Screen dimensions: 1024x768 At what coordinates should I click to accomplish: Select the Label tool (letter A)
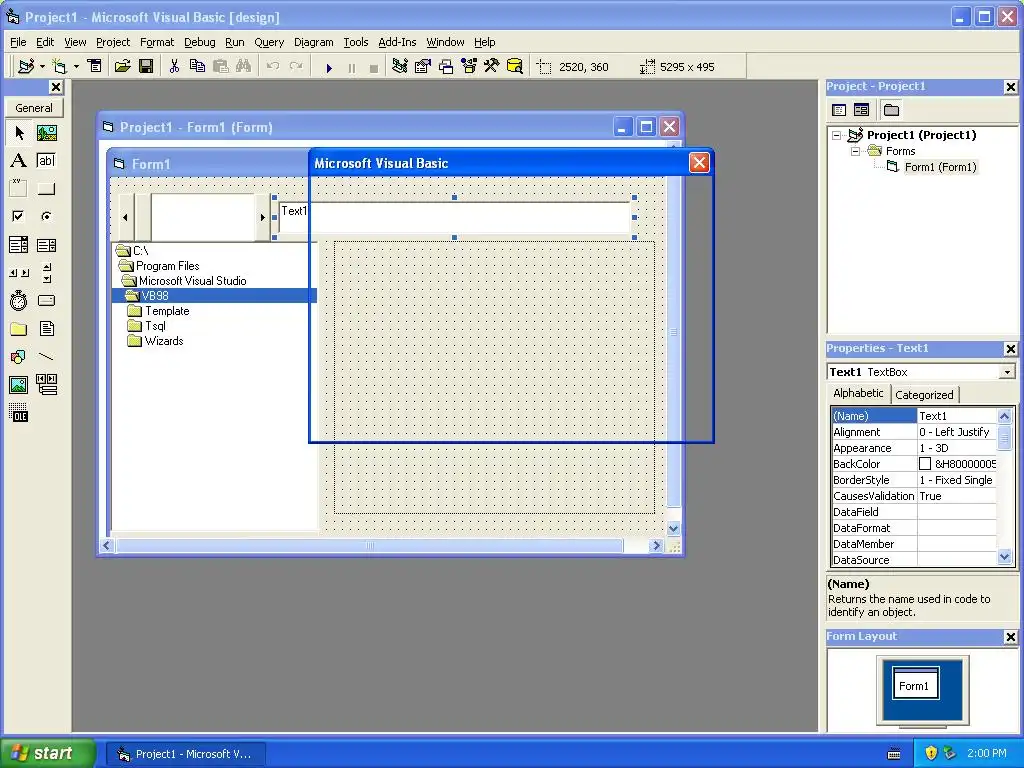pos(19,161)
